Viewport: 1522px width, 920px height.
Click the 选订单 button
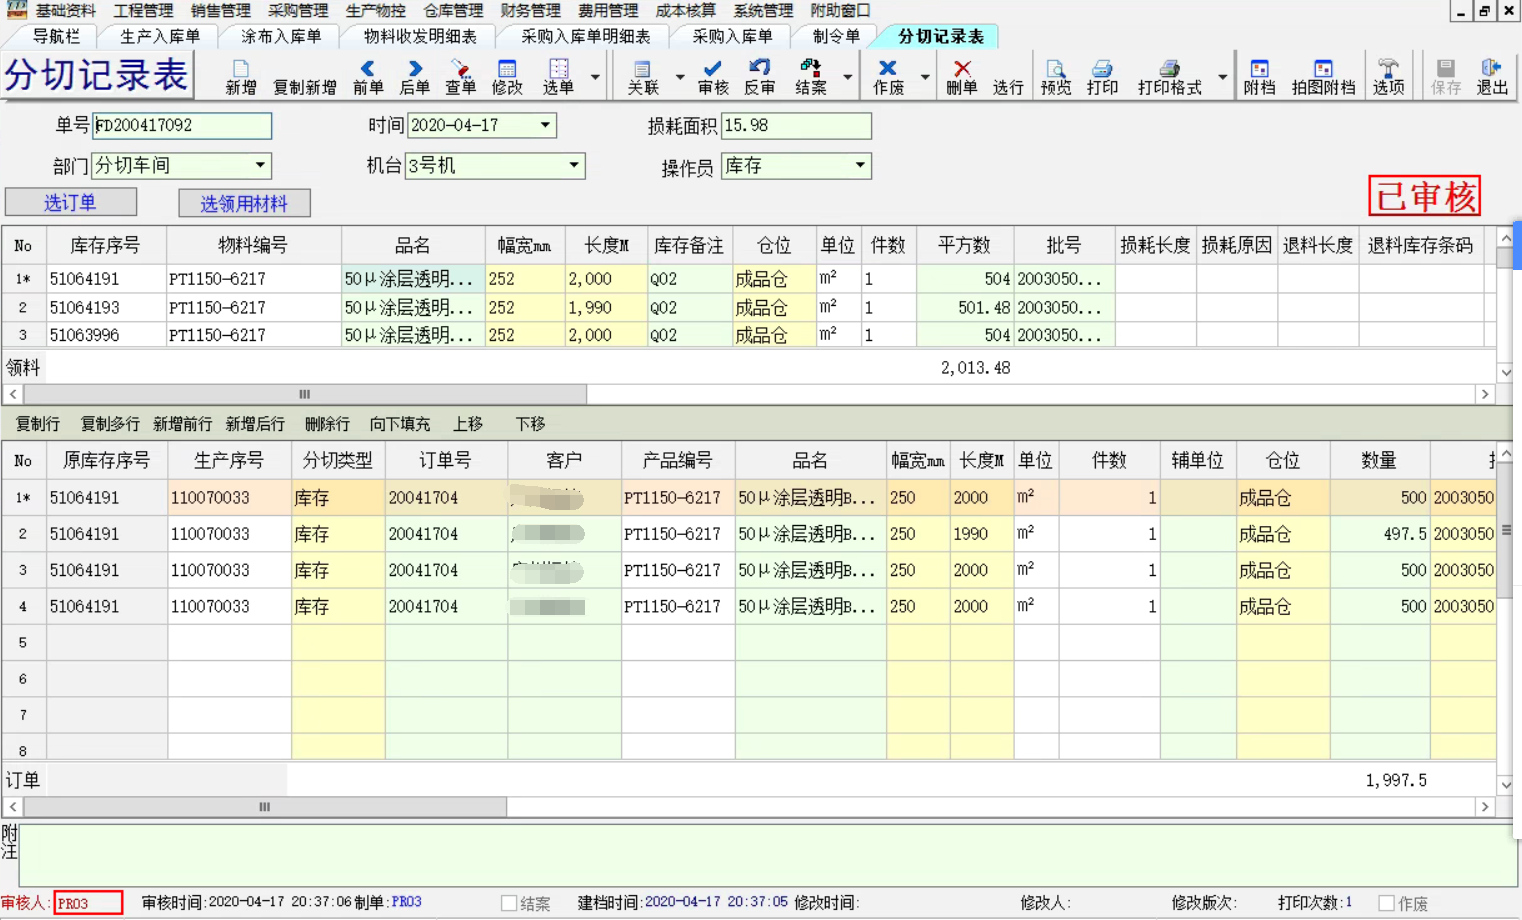(71, 203)
